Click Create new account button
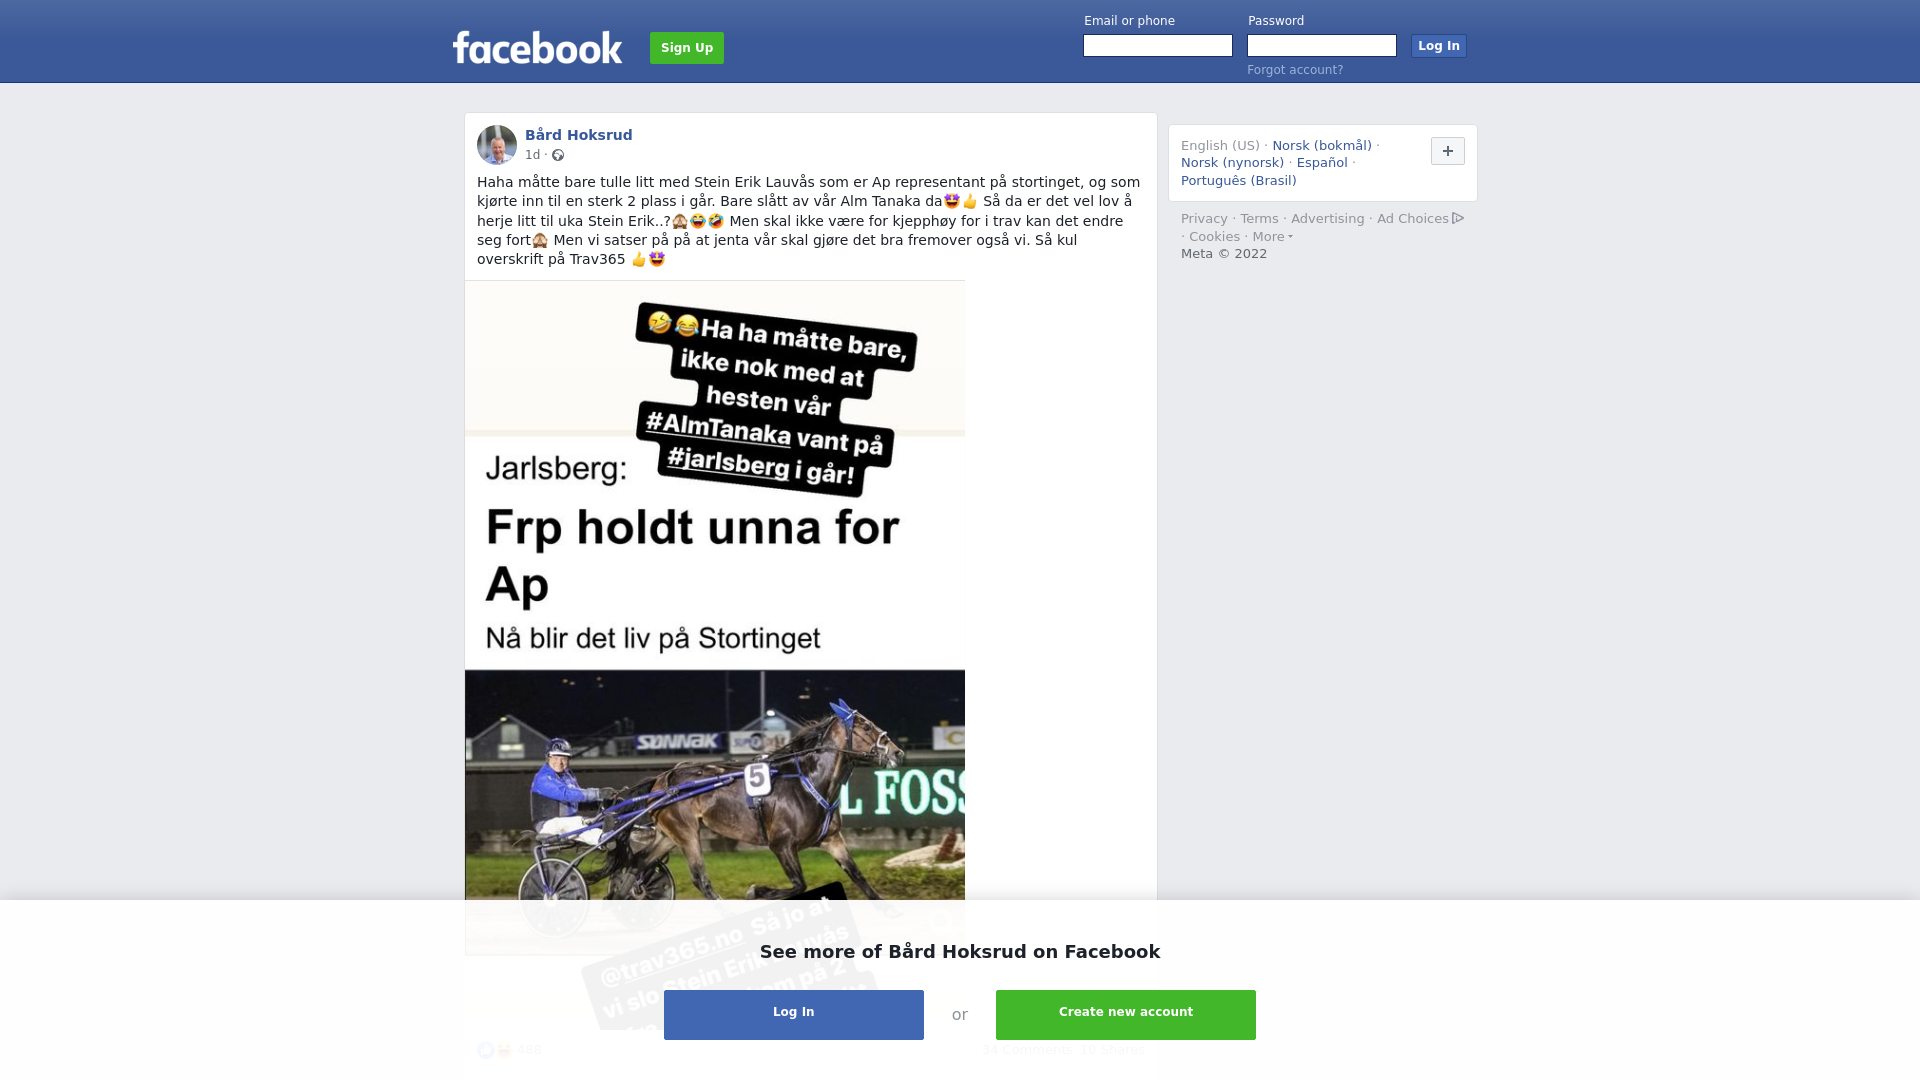1920x1080 pixels. click(x=1126, y=1015)
